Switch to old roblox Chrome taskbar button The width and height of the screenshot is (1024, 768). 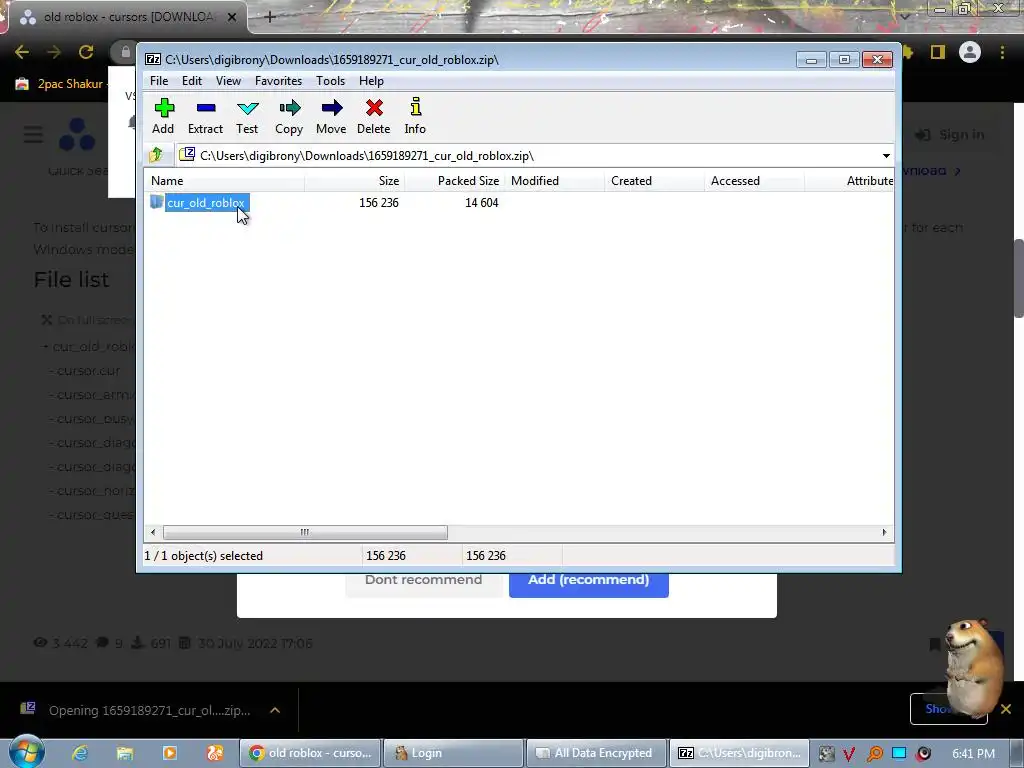point(310,753)
